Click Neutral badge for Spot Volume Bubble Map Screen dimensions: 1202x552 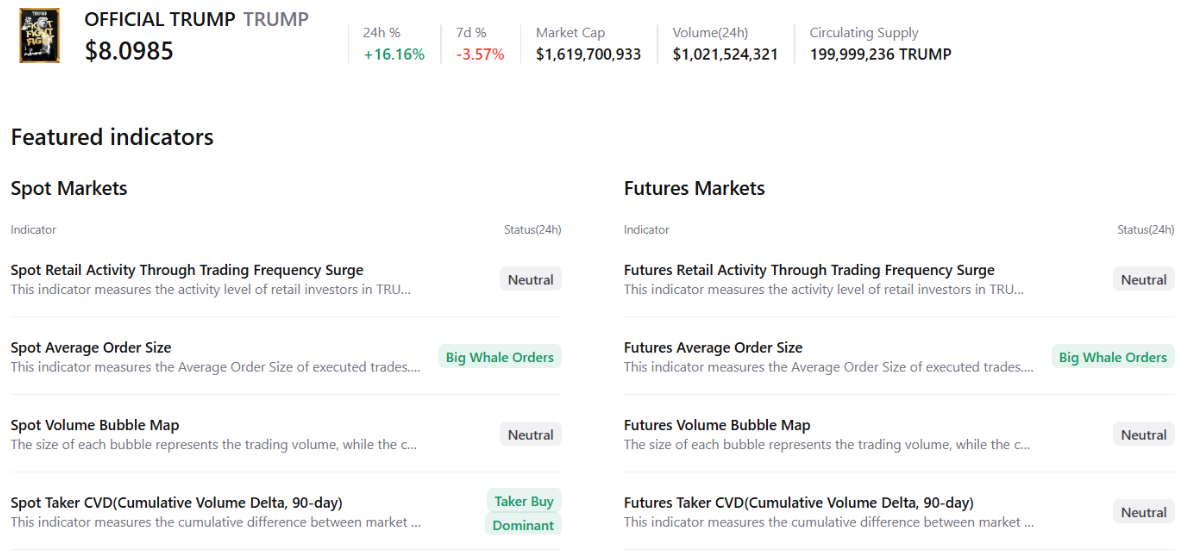pyautogui.click(x=530, y=435)
